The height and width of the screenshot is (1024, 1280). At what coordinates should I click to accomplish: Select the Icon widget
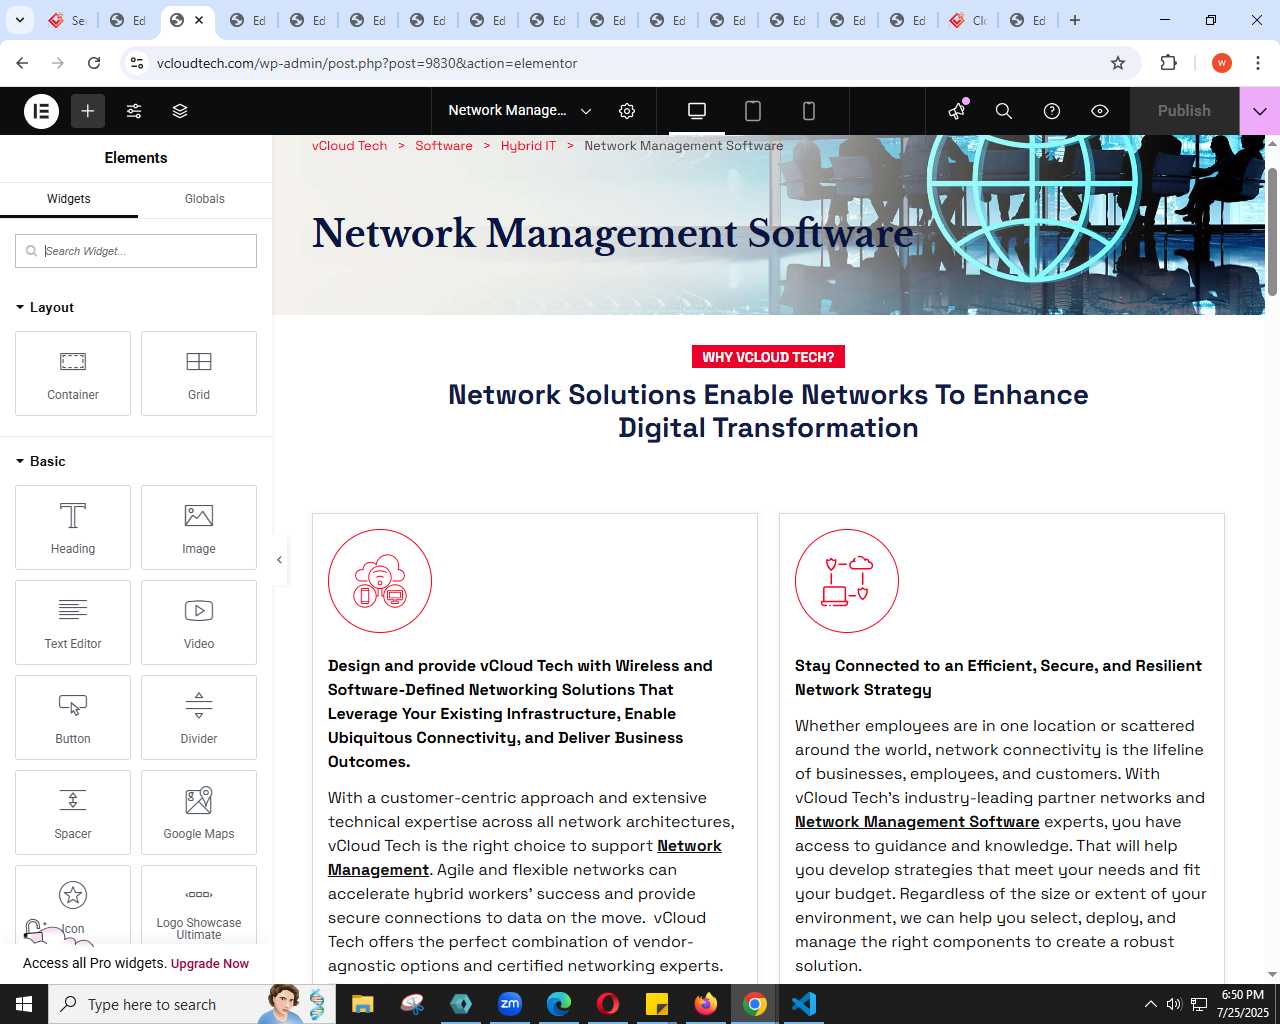(x=73, y=905)
